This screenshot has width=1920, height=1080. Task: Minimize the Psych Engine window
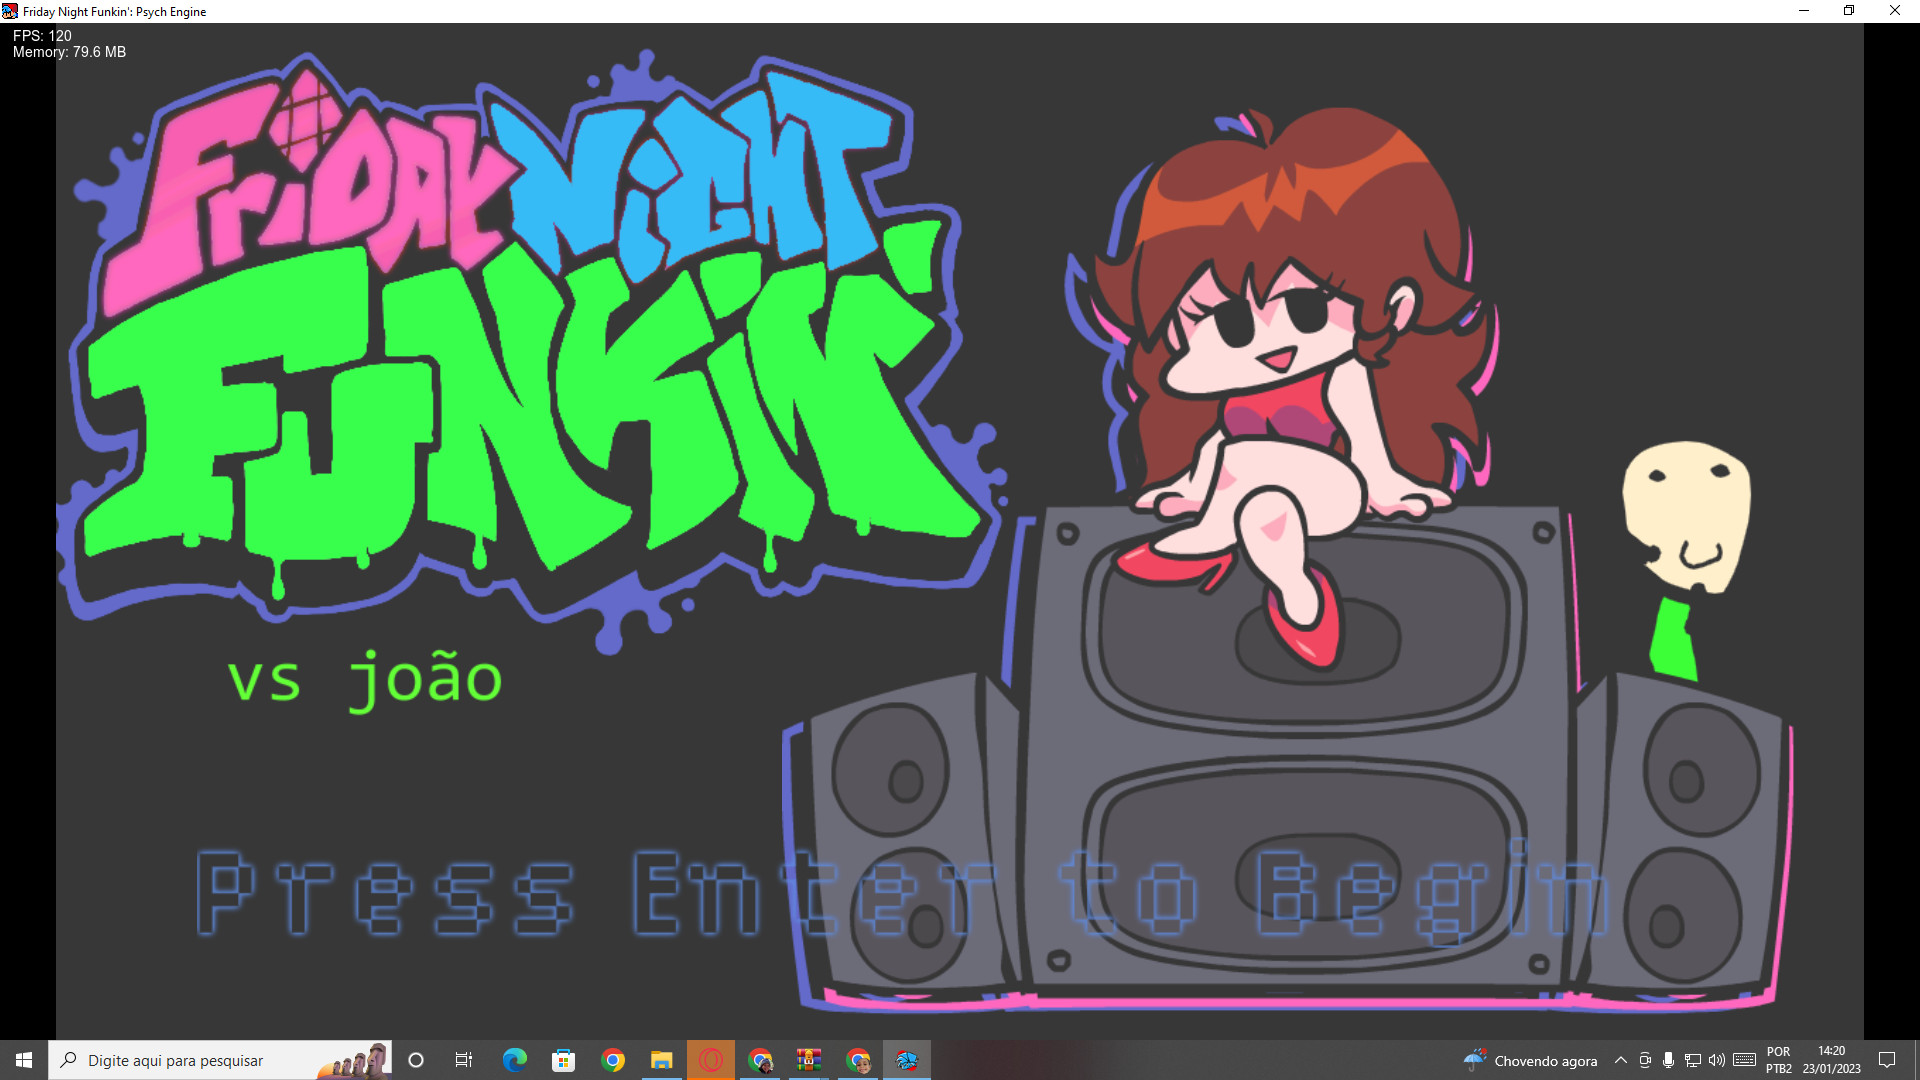point(1803,11)
